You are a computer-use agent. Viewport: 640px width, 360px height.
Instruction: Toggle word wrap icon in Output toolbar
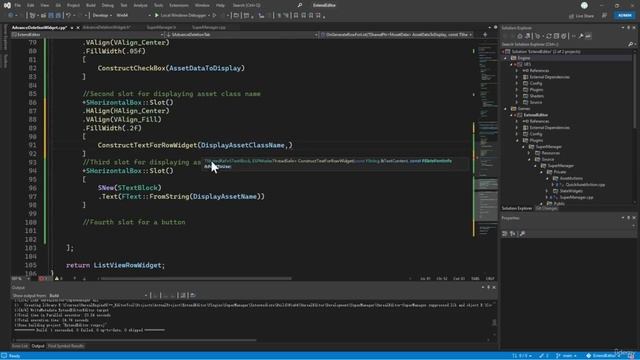(x=182, y=296)
